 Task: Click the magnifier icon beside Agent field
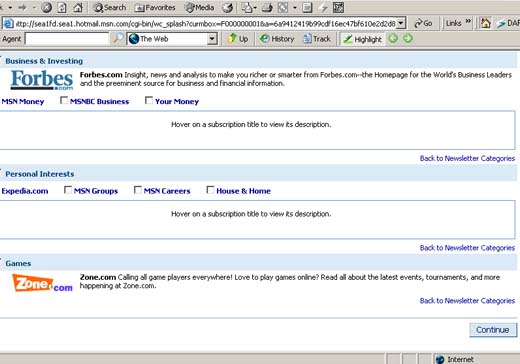click(118, 39)
